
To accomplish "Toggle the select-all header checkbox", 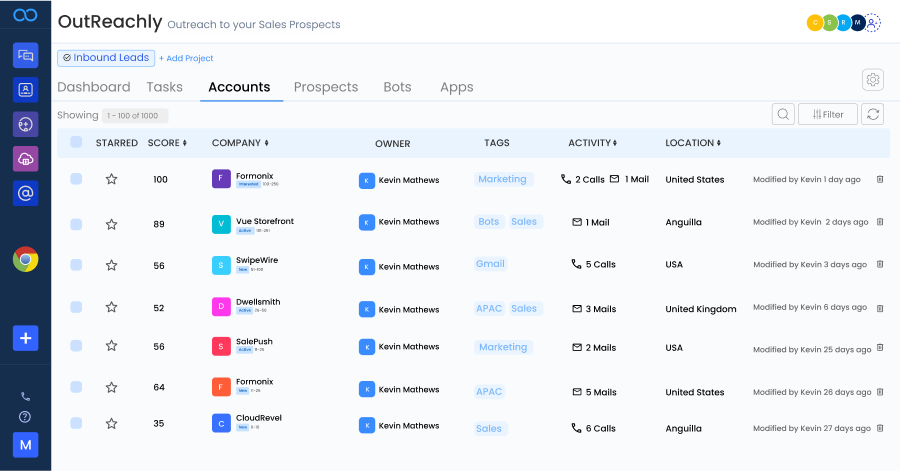I will point(76,143).
